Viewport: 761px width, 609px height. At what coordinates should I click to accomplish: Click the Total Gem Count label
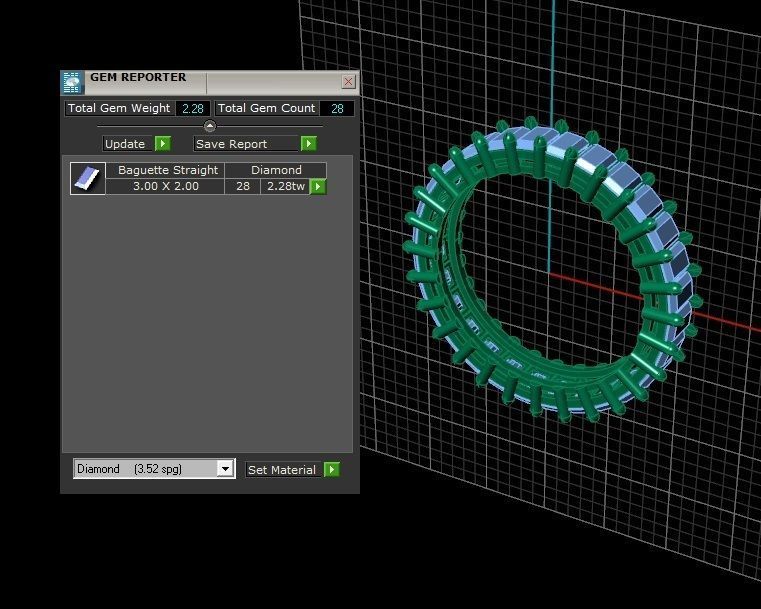click(x=266, y=108)
